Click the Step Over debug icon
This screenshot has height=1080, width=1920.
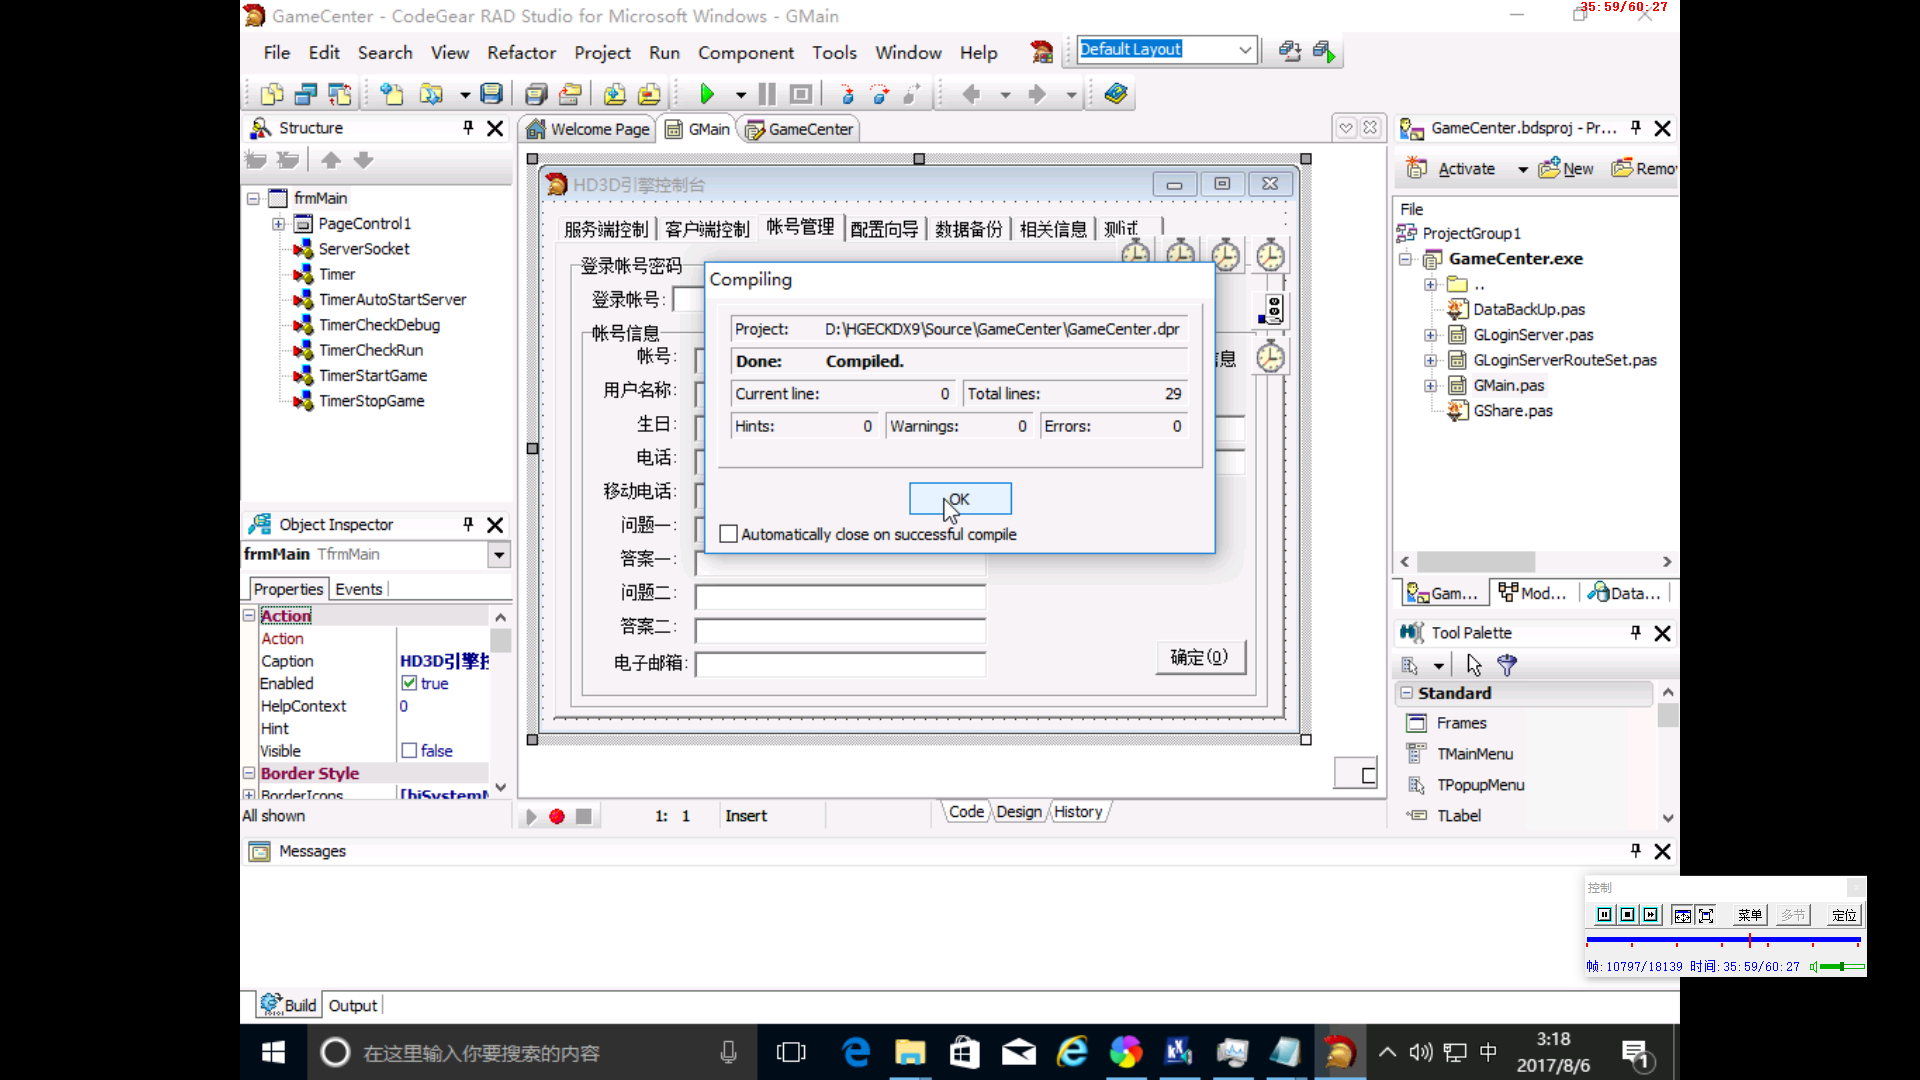pos(880,94)
